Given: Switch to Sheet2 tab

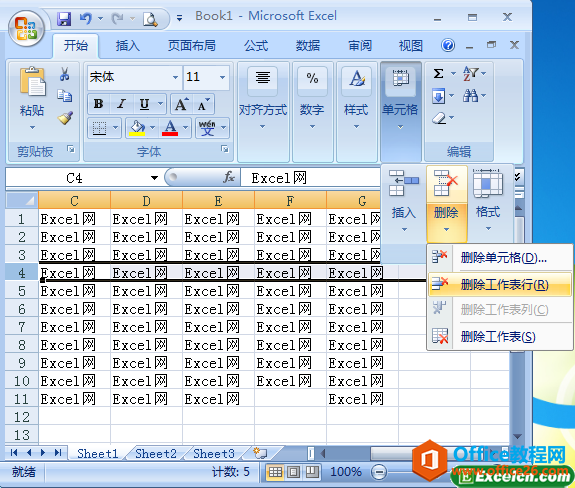Looking at the screenshot, I should pos(155,454).
